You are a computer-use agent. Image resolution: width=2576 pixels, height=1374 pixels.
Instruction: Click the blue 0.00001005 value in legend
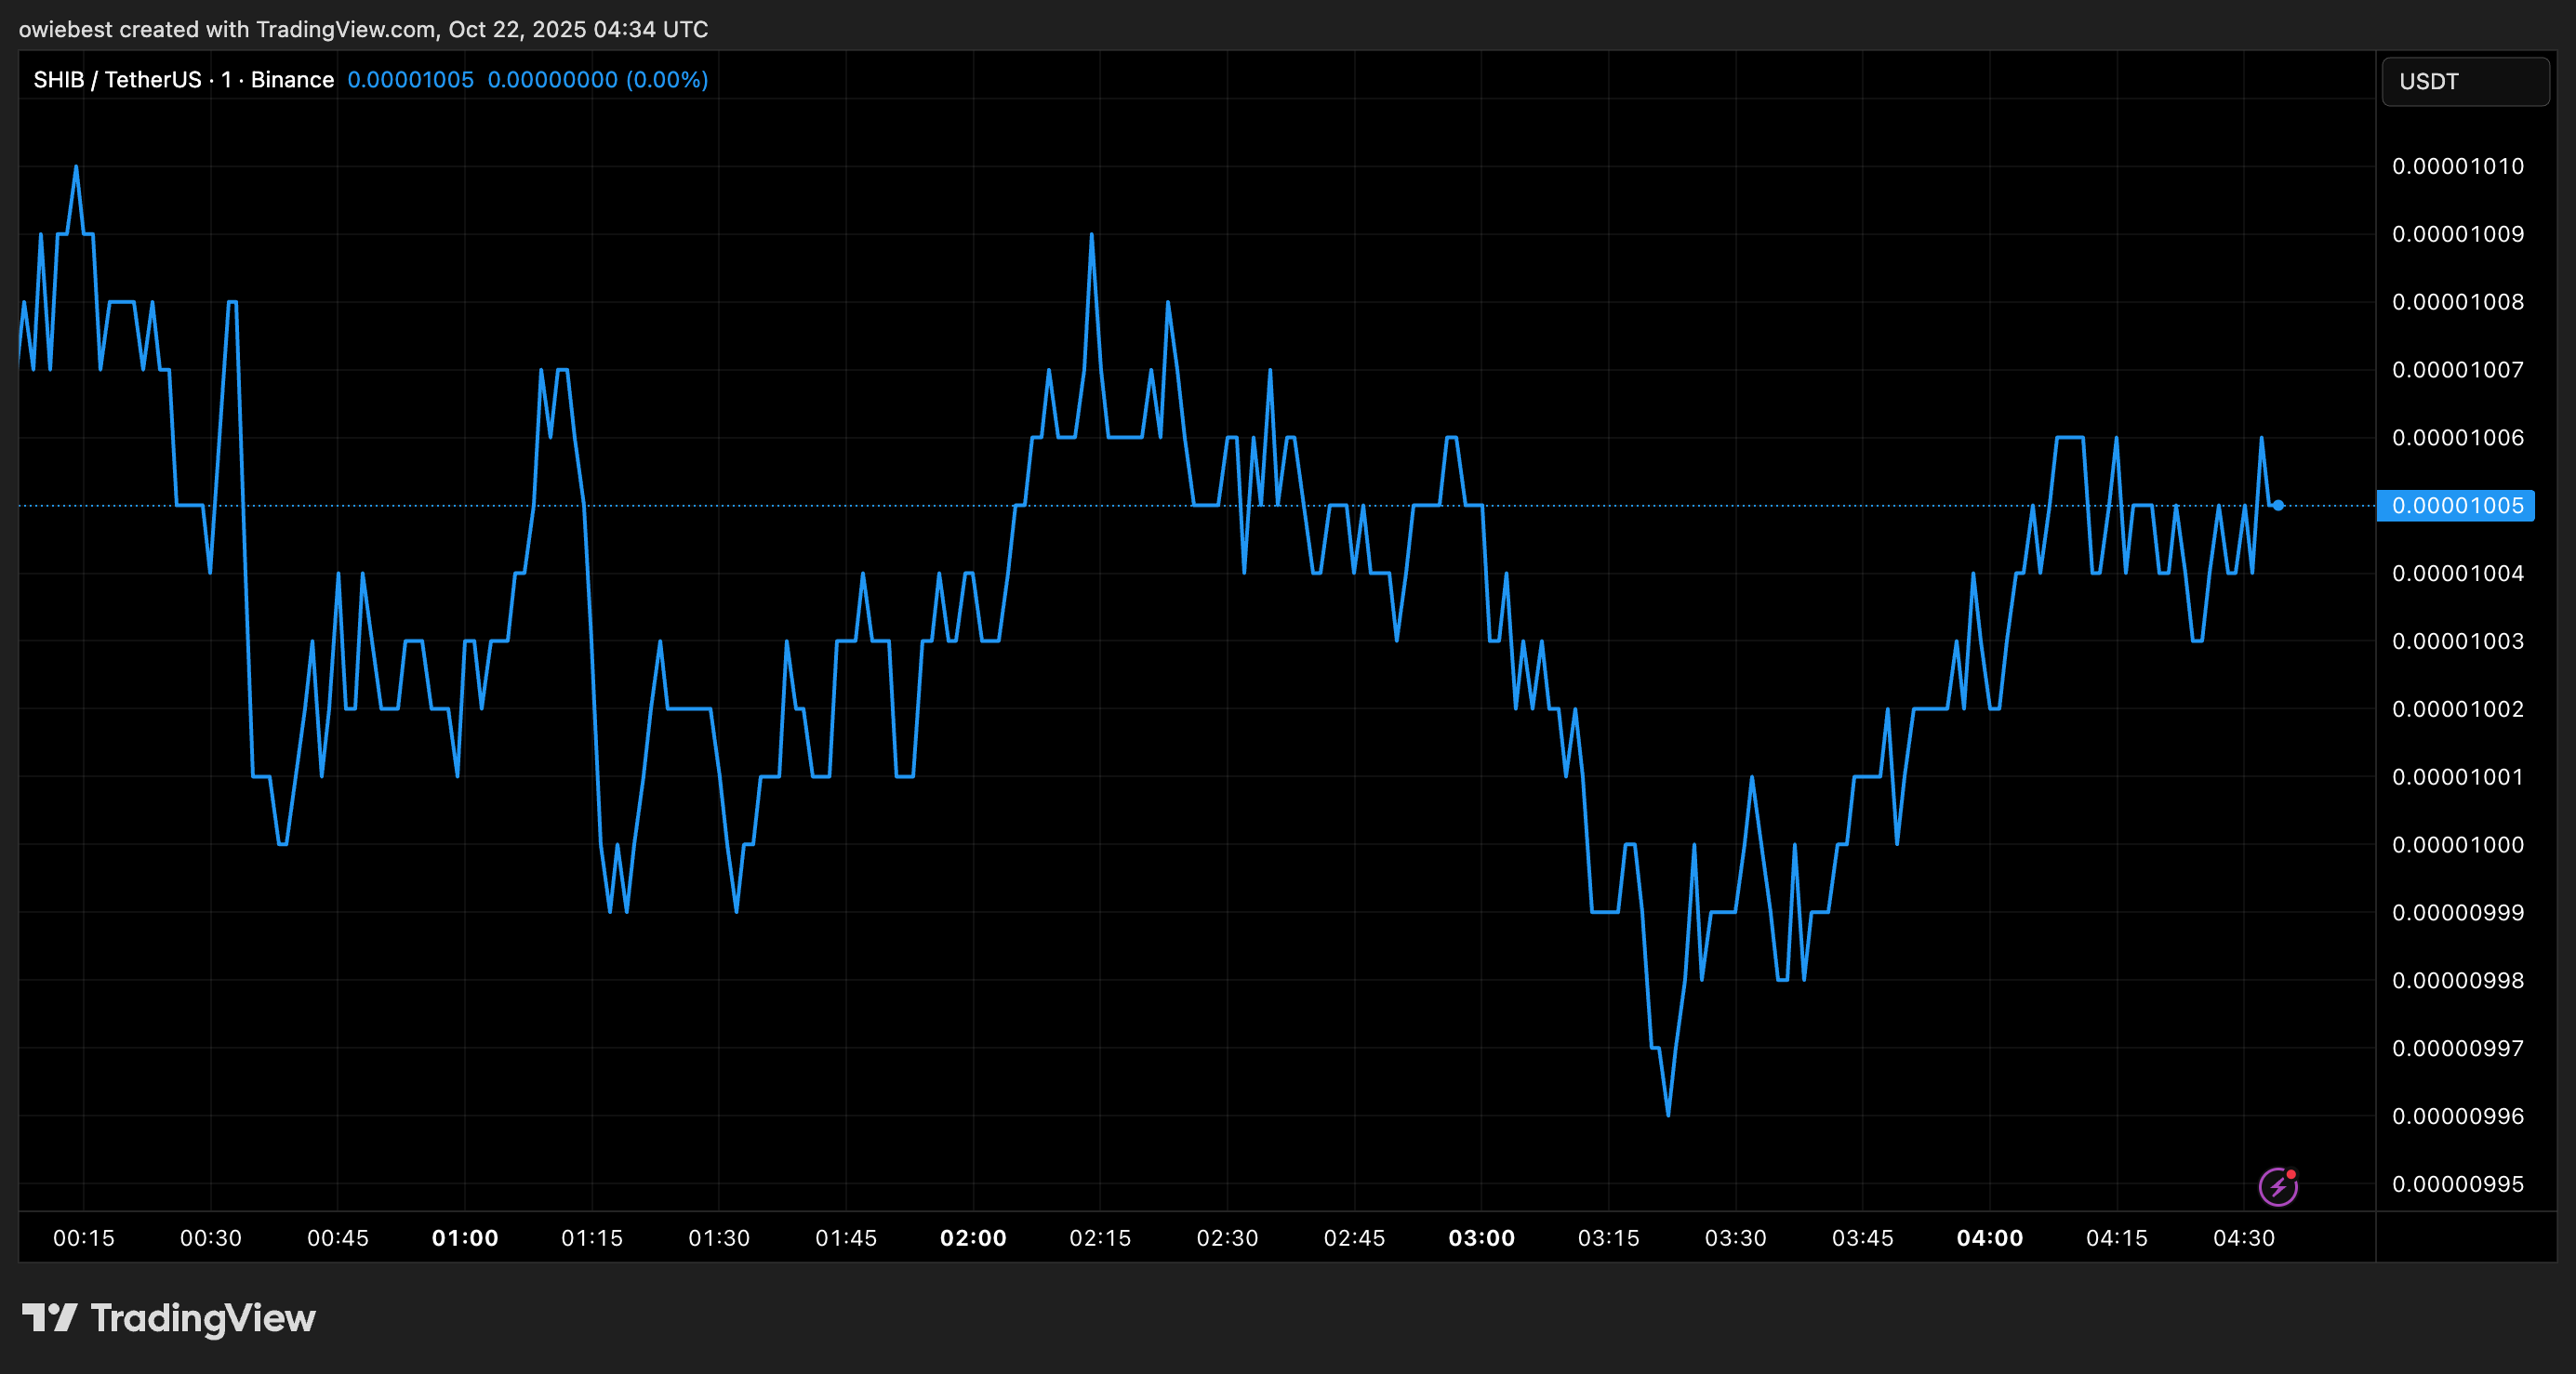coord(410,80)
